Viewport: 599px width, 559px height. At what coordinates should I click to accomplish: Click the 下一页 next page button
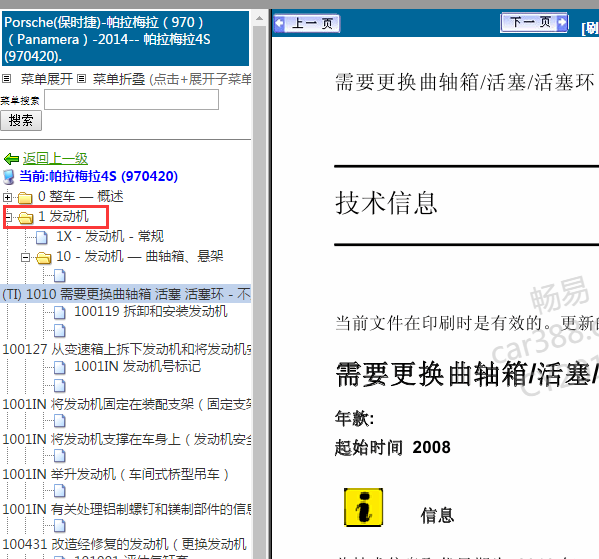(534, 23)
